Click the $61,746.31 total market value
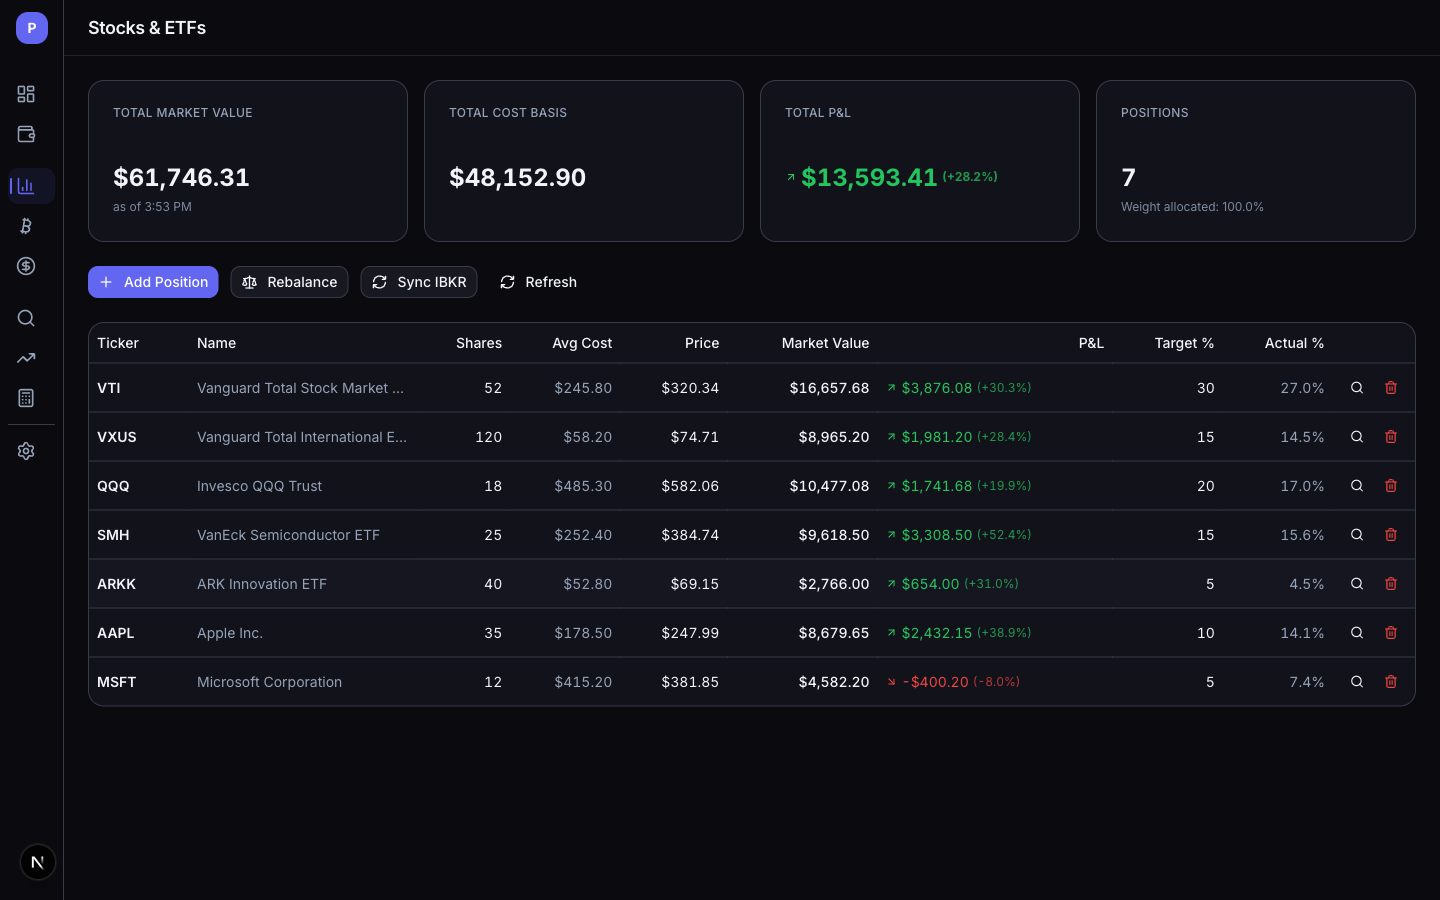The height and width of the screenshot is (900, 1440). (x=181, y=177)
